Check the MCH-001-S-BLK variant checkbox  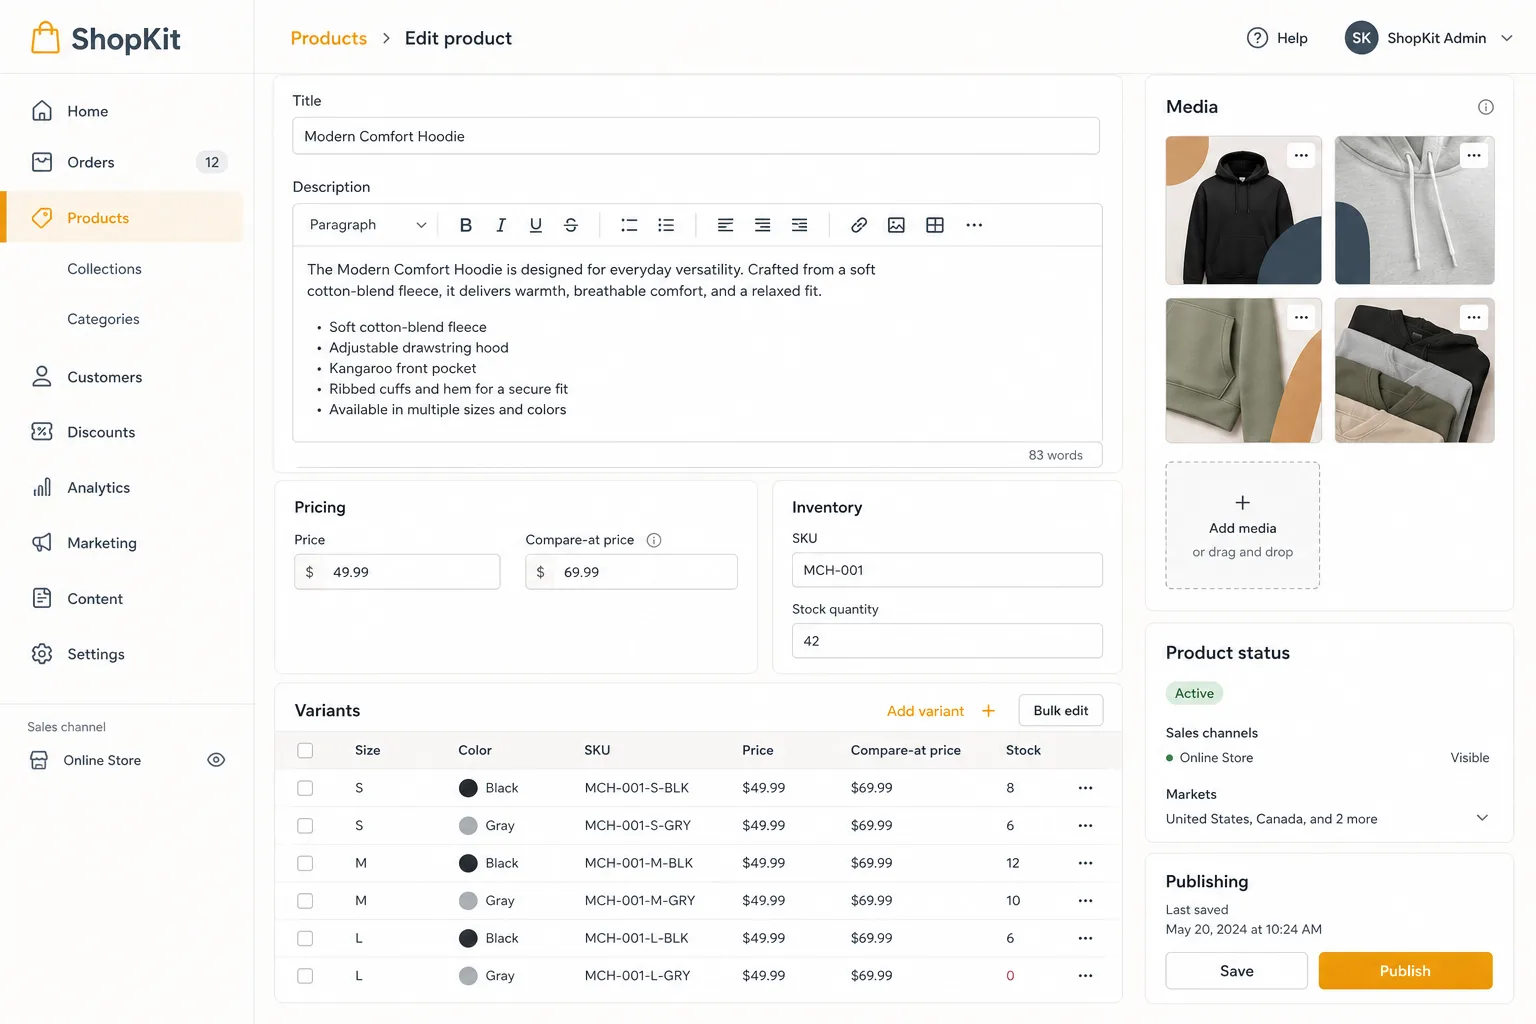pyautogui.click(x=305, y=788)
